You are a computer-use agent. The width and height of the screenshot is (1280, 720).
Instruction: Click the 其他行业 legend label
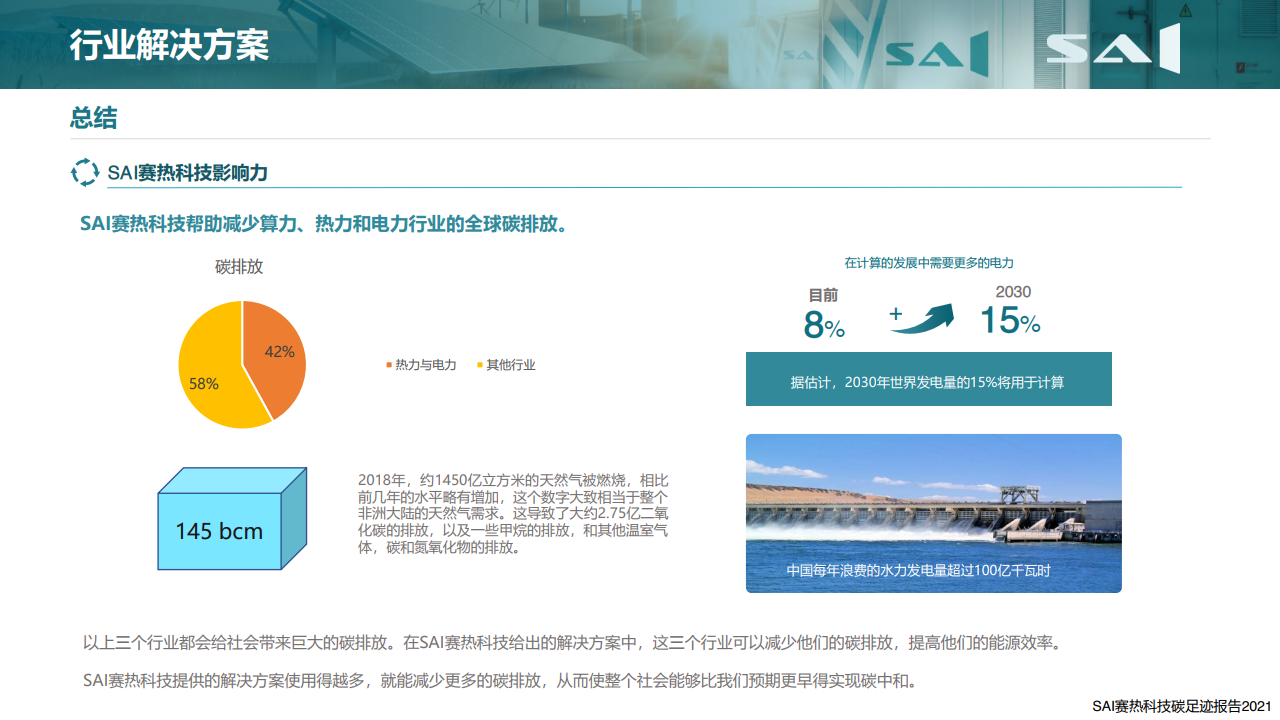coord(511,365)
